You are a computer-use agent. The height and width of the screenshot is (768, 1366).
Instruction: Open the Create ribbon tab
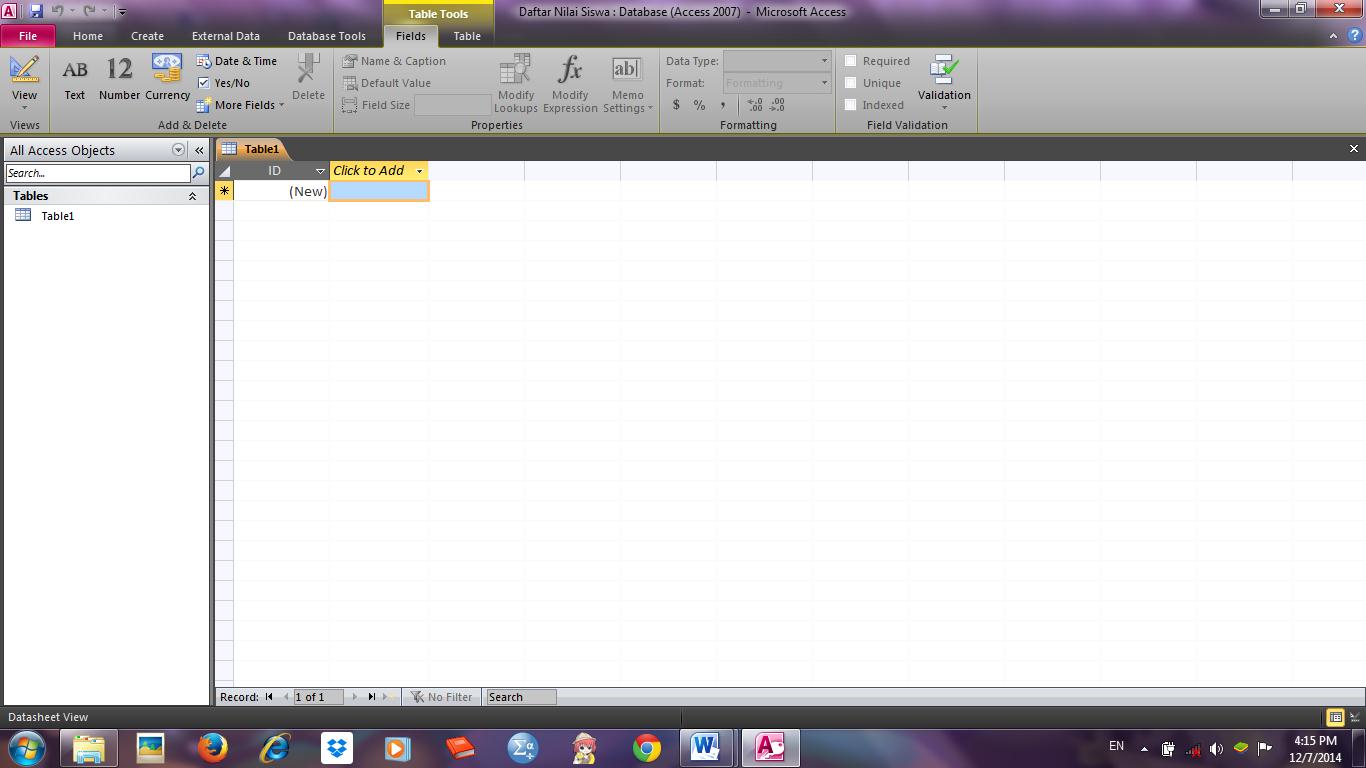click(x=147, y=35)
